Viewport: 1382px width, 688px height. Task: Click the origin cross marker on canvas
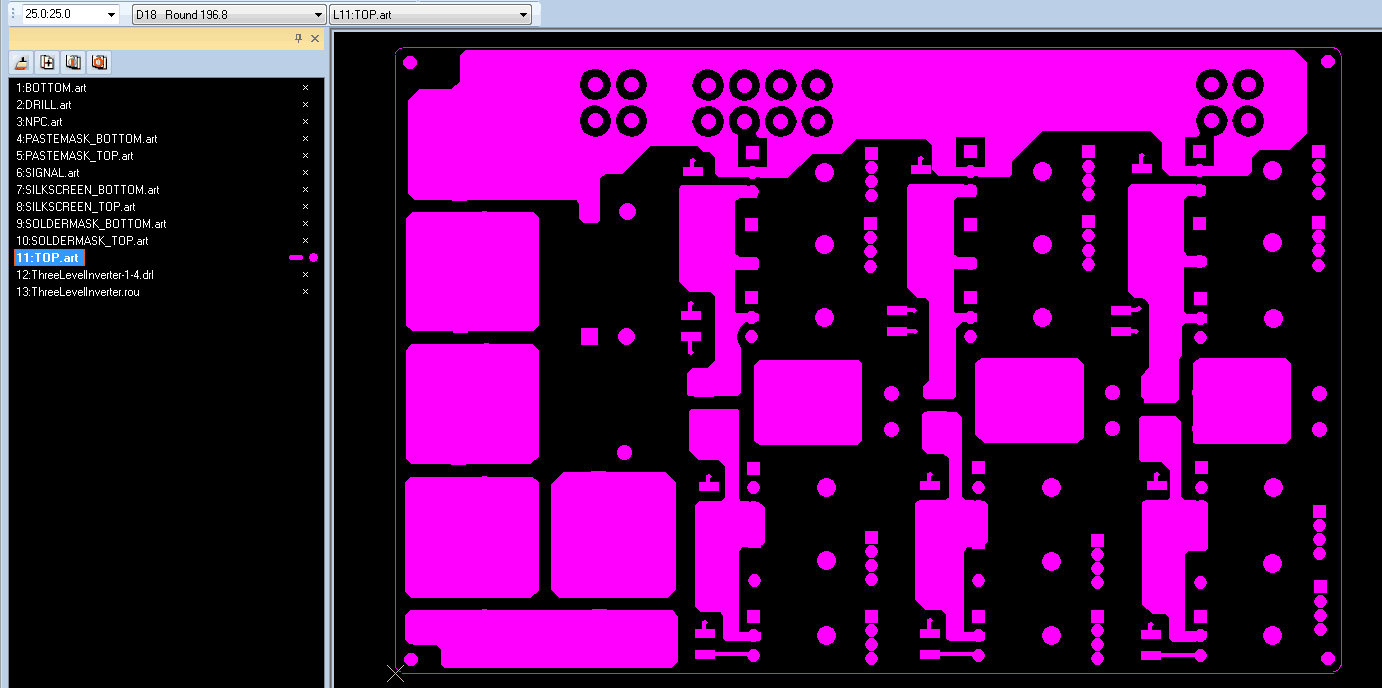point(395,672)
